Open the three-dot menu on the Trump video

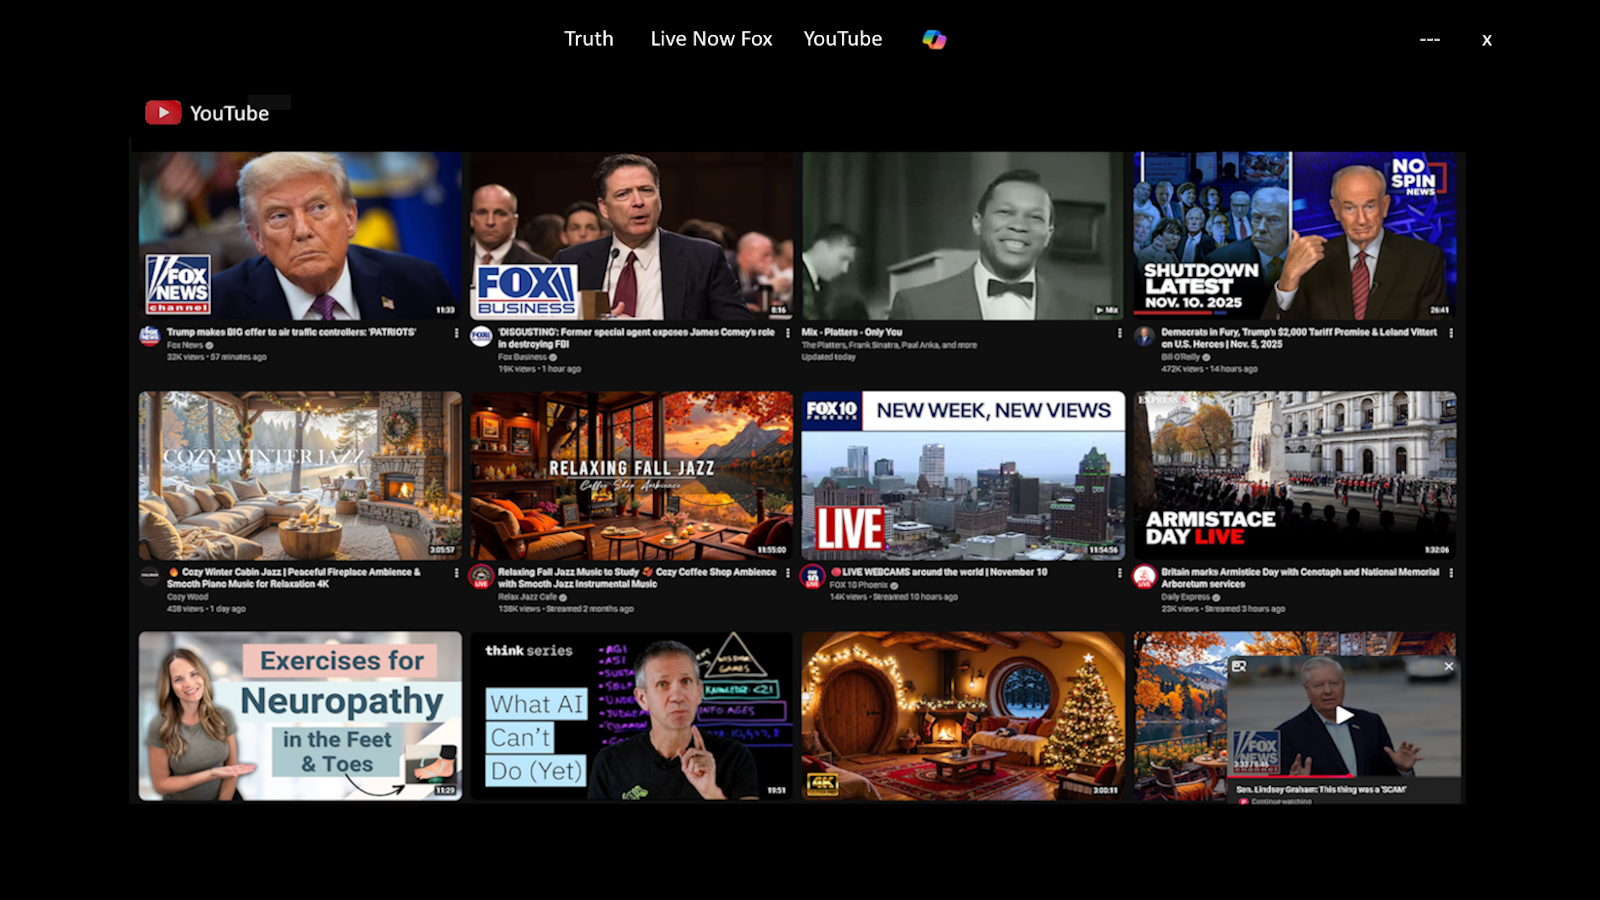(x=455, y=333)
